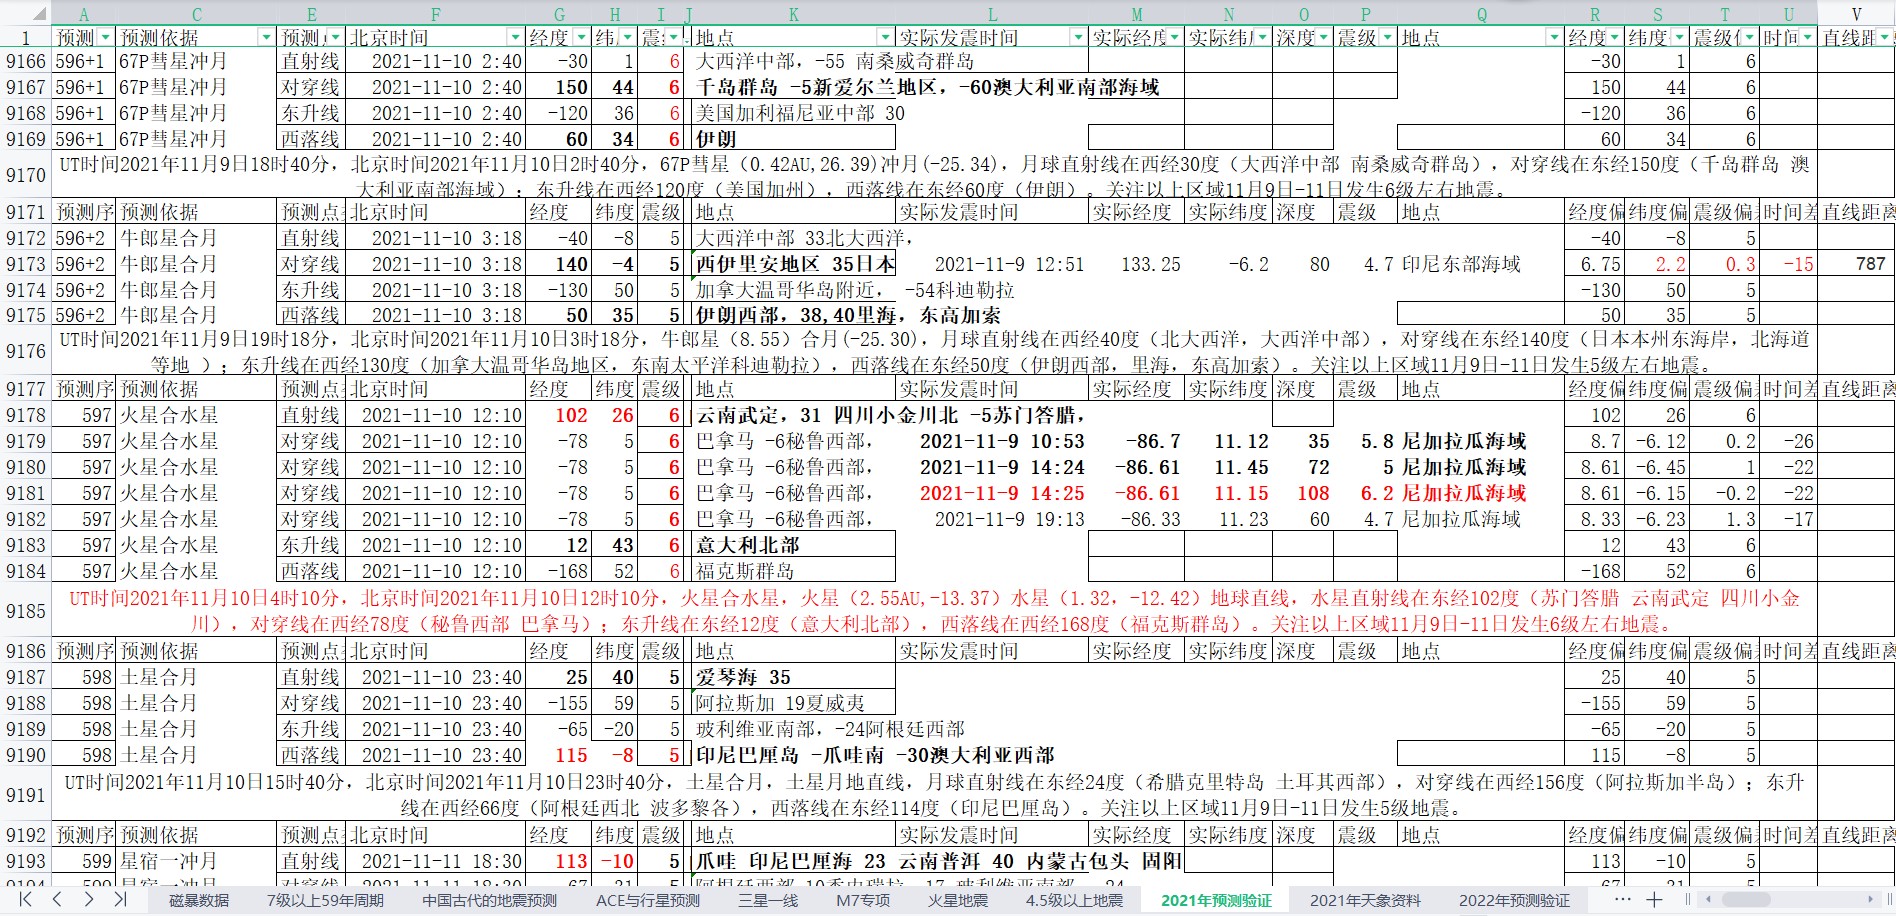Select cell 67P彗星冲月 in row 9166

[x=197, y=61]
